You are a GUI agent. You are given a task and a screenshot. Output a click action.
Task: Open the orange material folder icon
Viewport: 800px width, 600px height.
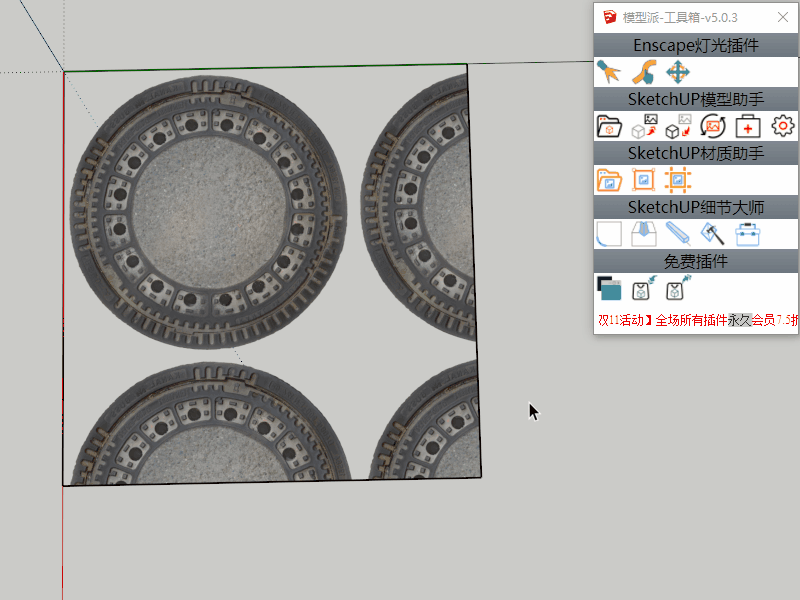click(608, 180)
